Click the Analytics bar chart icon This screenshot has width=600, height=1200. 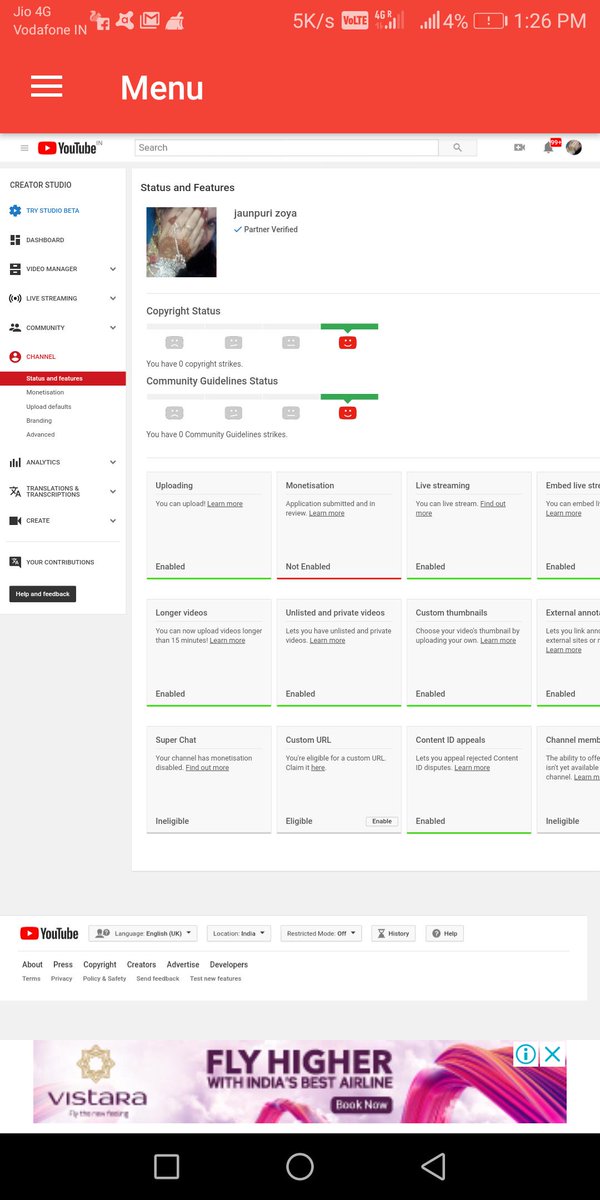click(15, 462)
